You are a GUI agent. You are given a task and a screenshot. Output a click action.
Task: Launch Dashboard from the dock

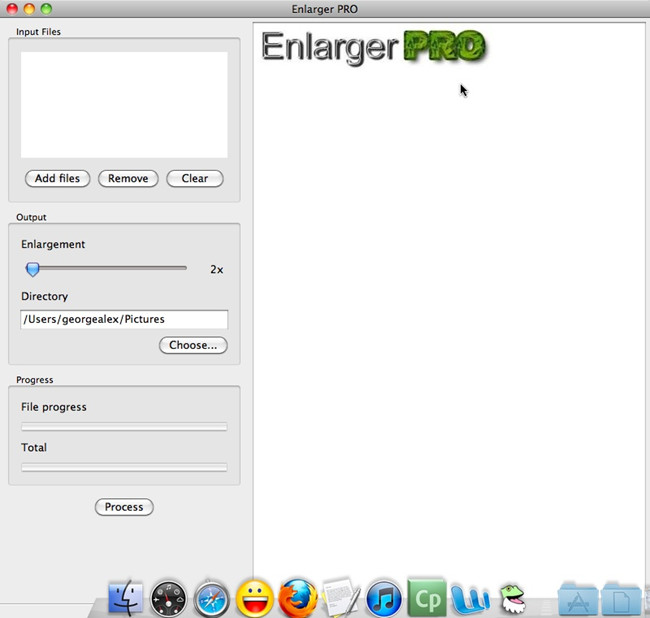tap(168, 599)
